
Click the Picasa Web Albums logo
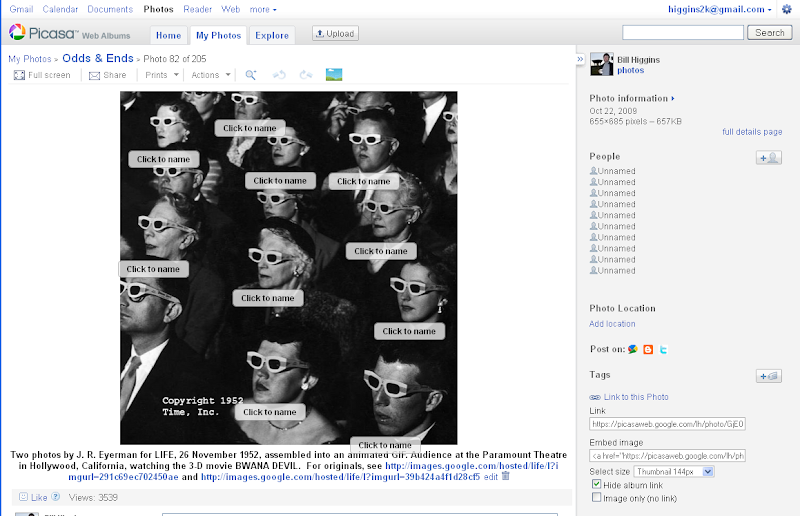coord(69,33)
